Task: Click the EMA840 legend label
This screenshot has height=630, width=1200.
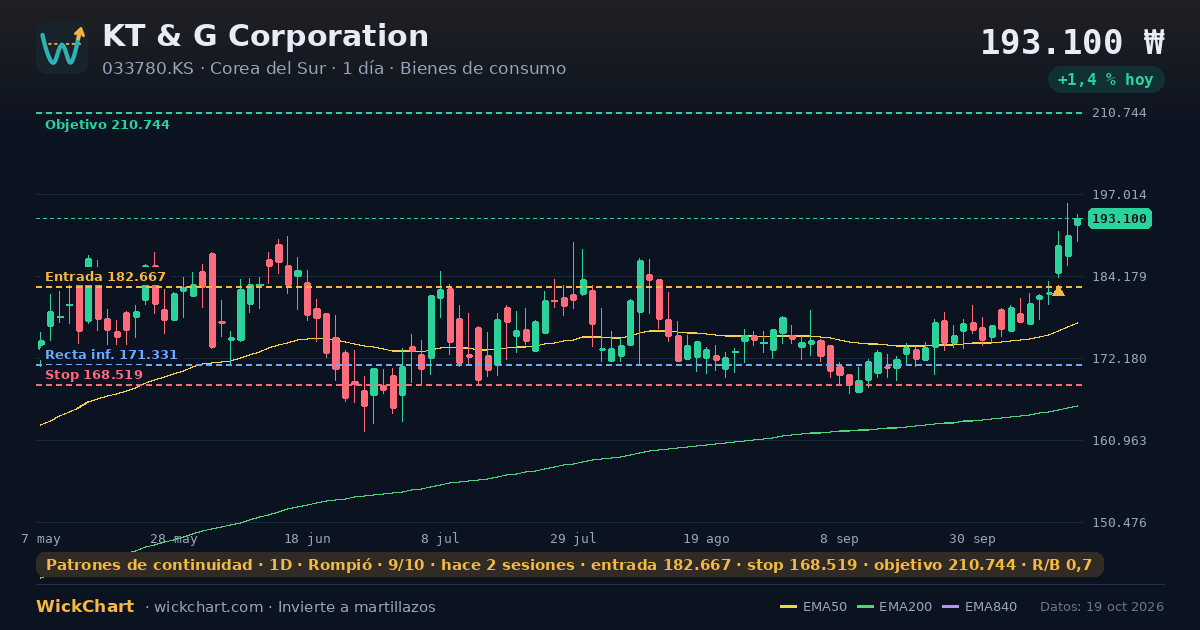Action: [991, 607]
